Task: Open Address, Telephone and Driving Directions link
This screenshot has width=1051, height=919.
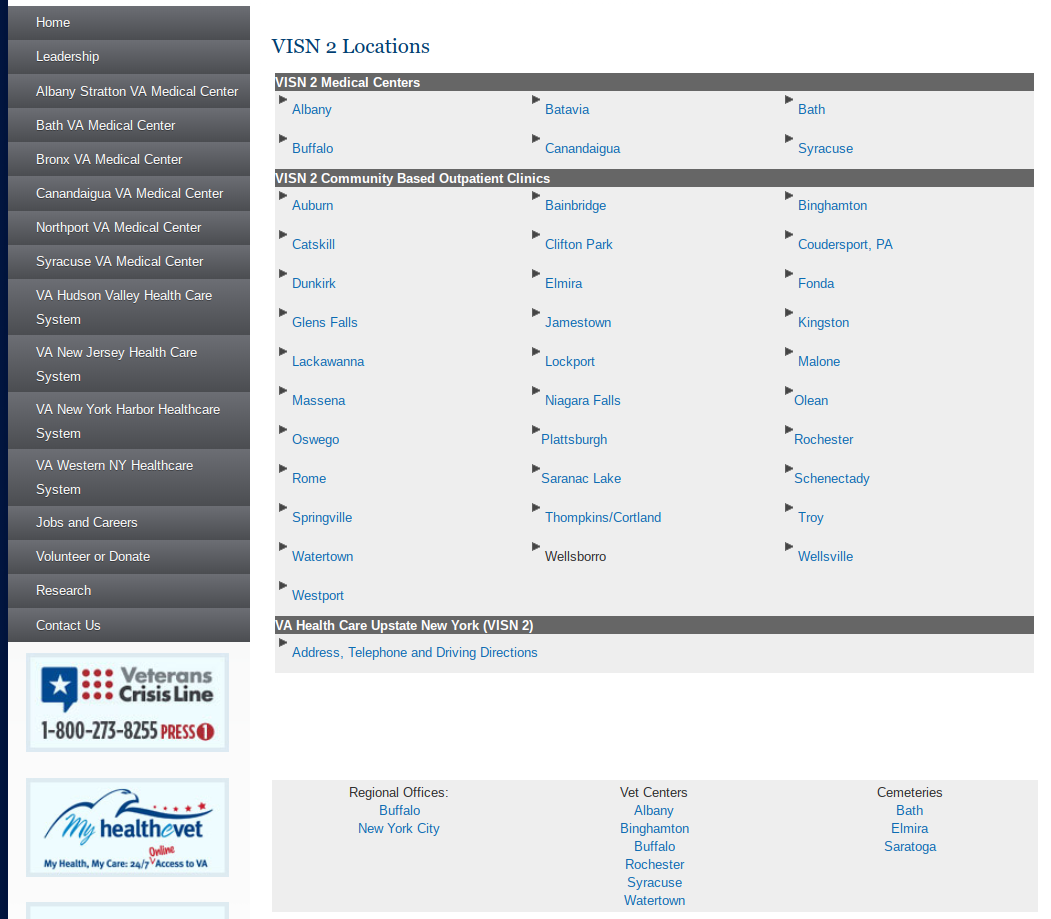Action: point(414,653)
